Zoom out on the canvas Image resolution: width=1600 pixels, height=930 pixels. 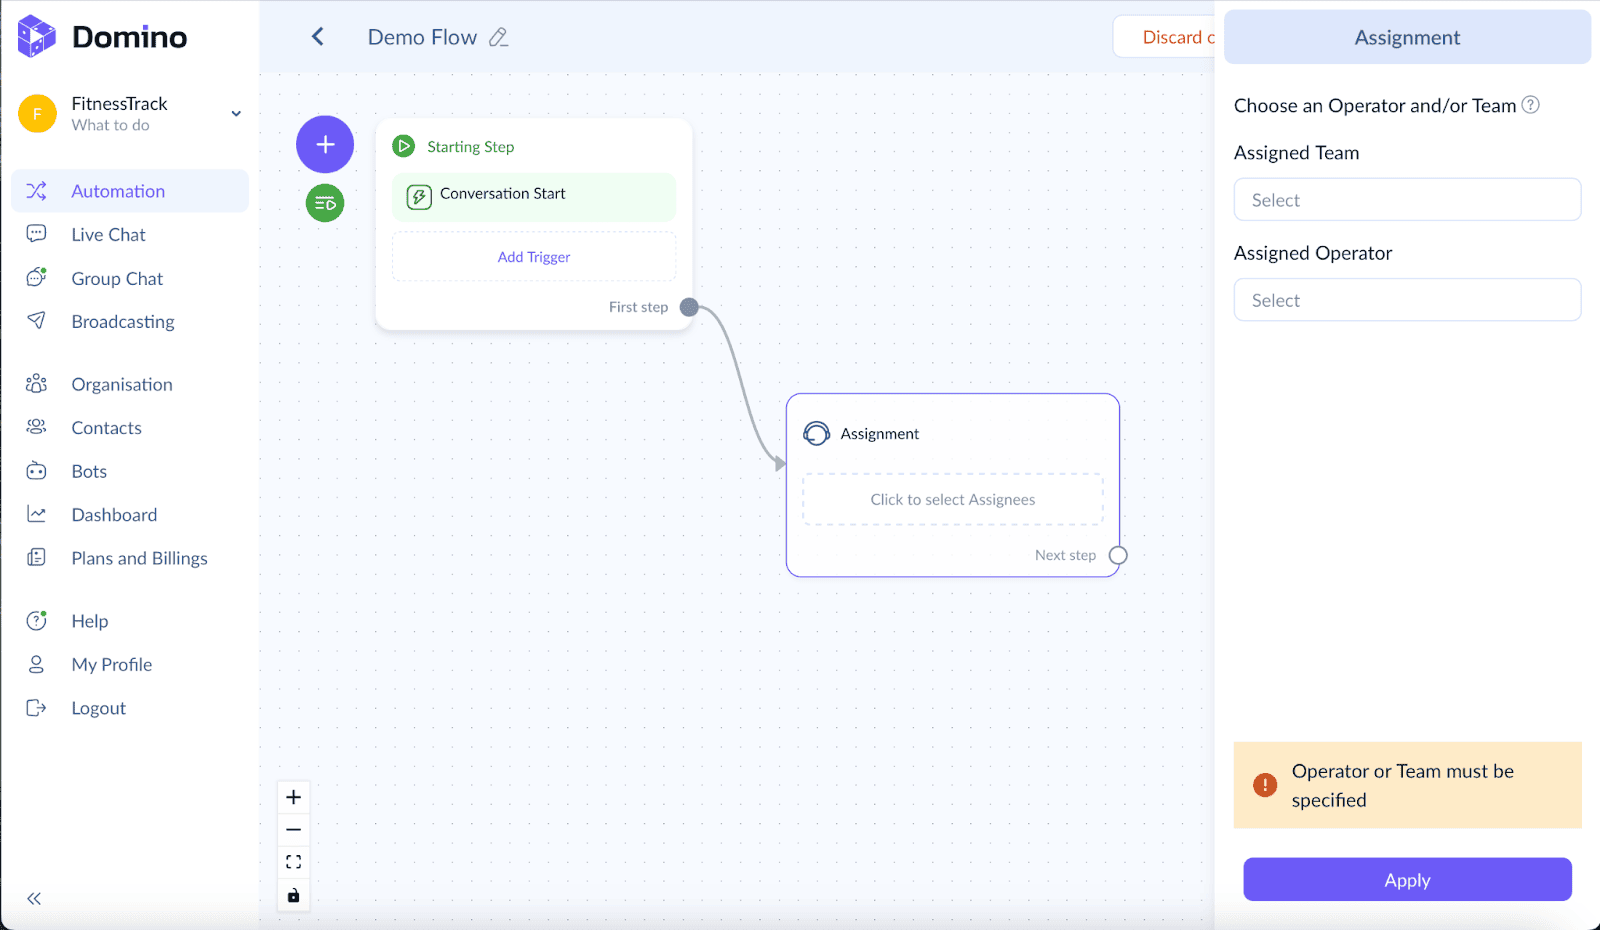293,830
